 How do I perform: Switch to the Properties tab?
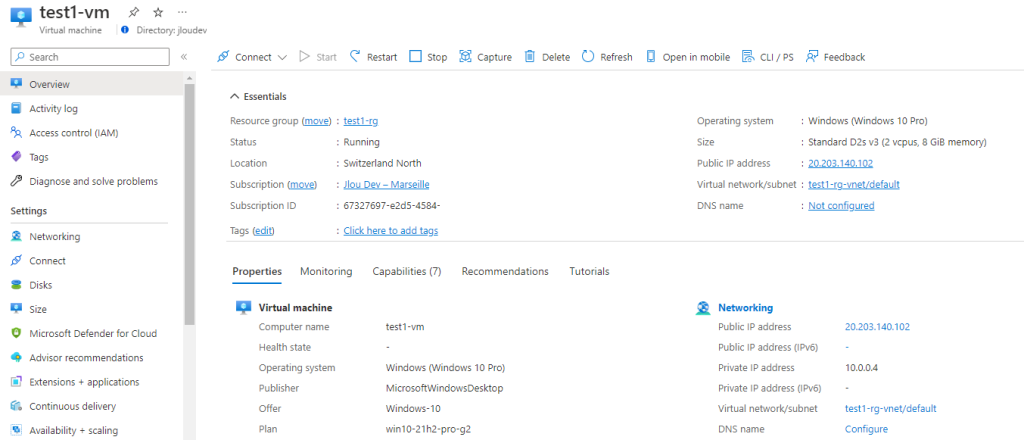tap(257, 271)
